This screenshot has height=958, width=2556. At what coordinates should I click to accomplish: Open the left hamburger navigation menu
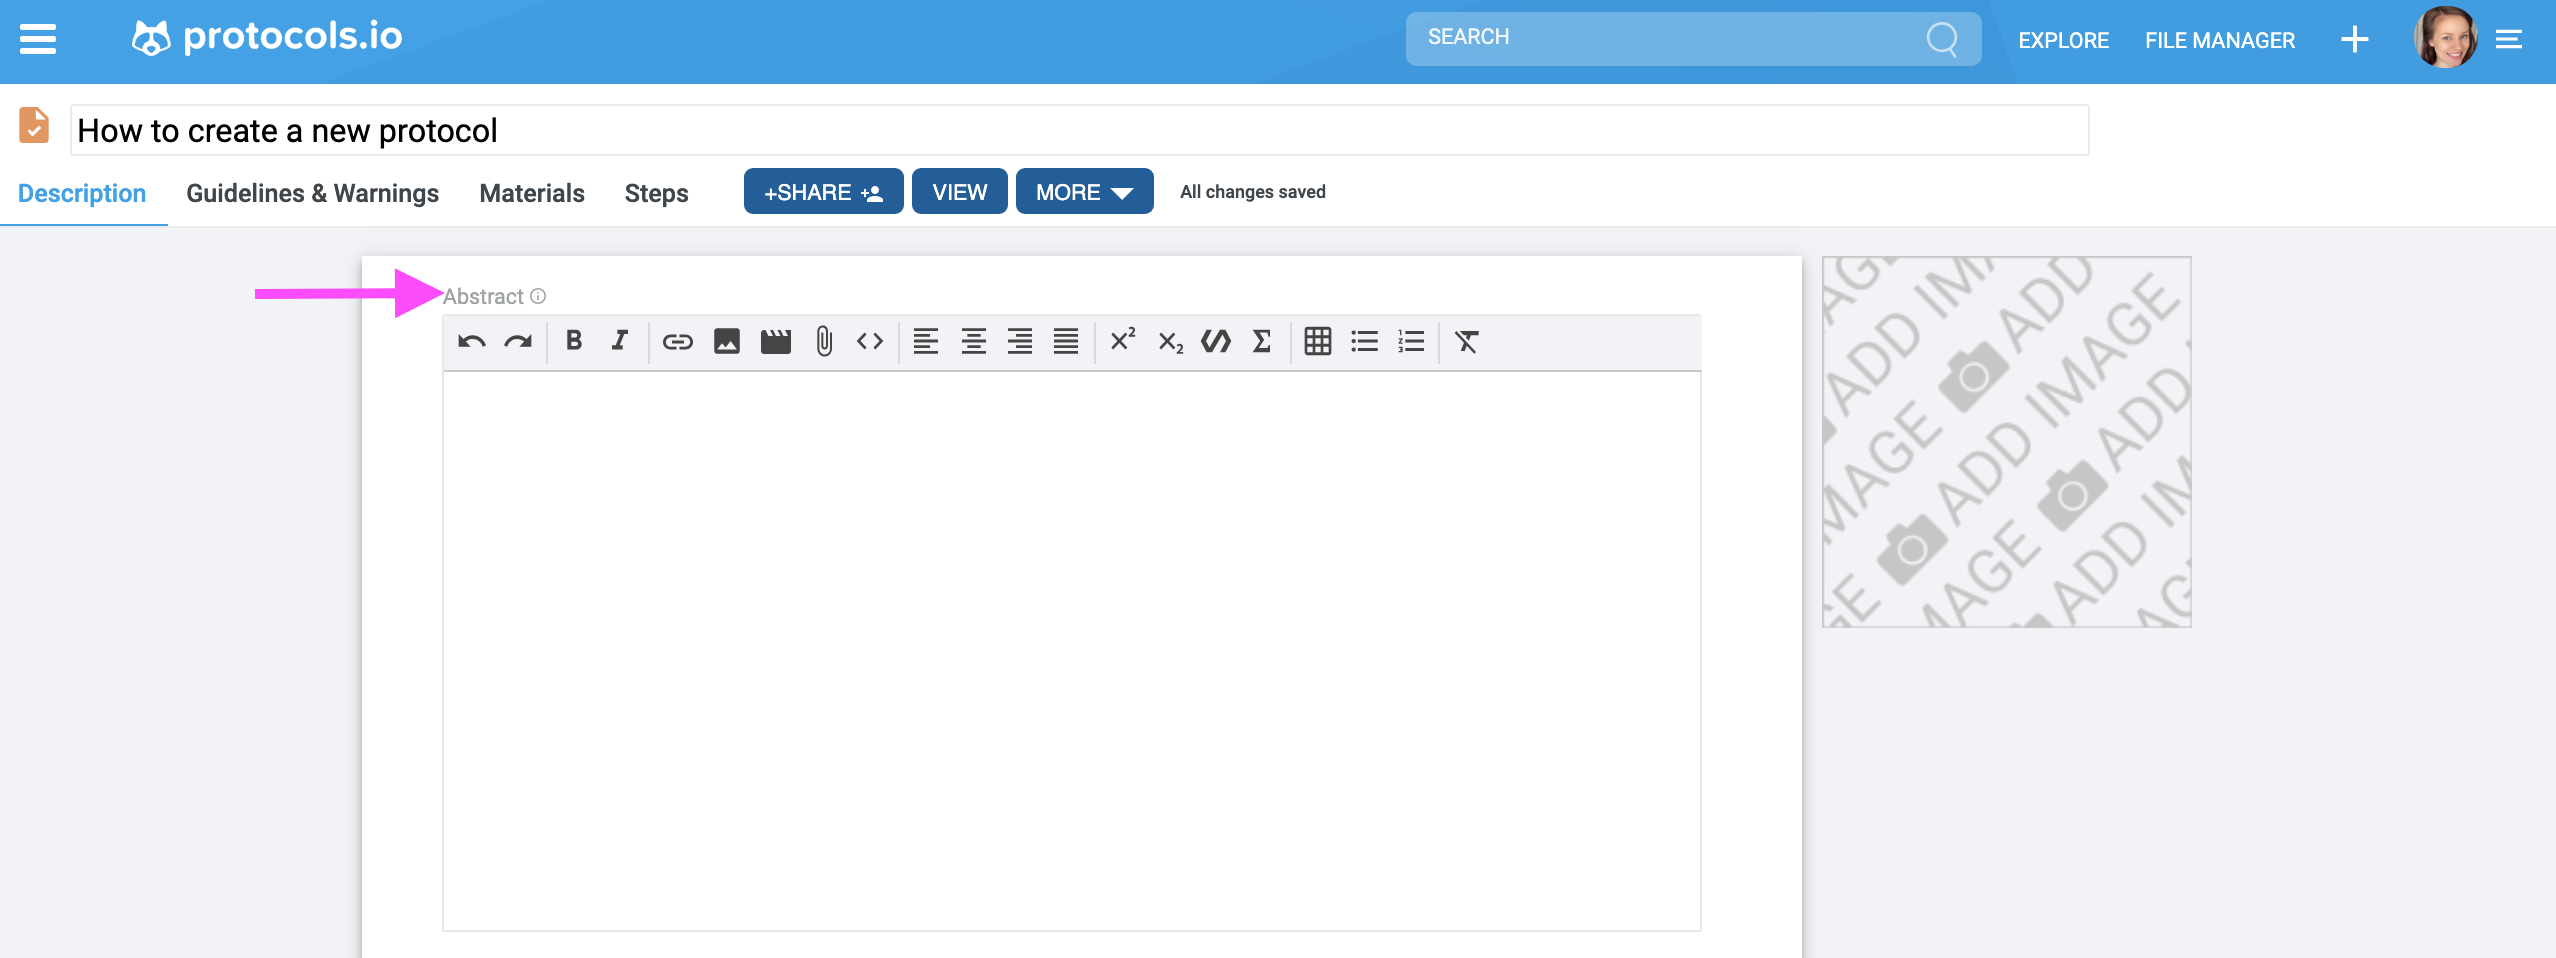(38, 39)
